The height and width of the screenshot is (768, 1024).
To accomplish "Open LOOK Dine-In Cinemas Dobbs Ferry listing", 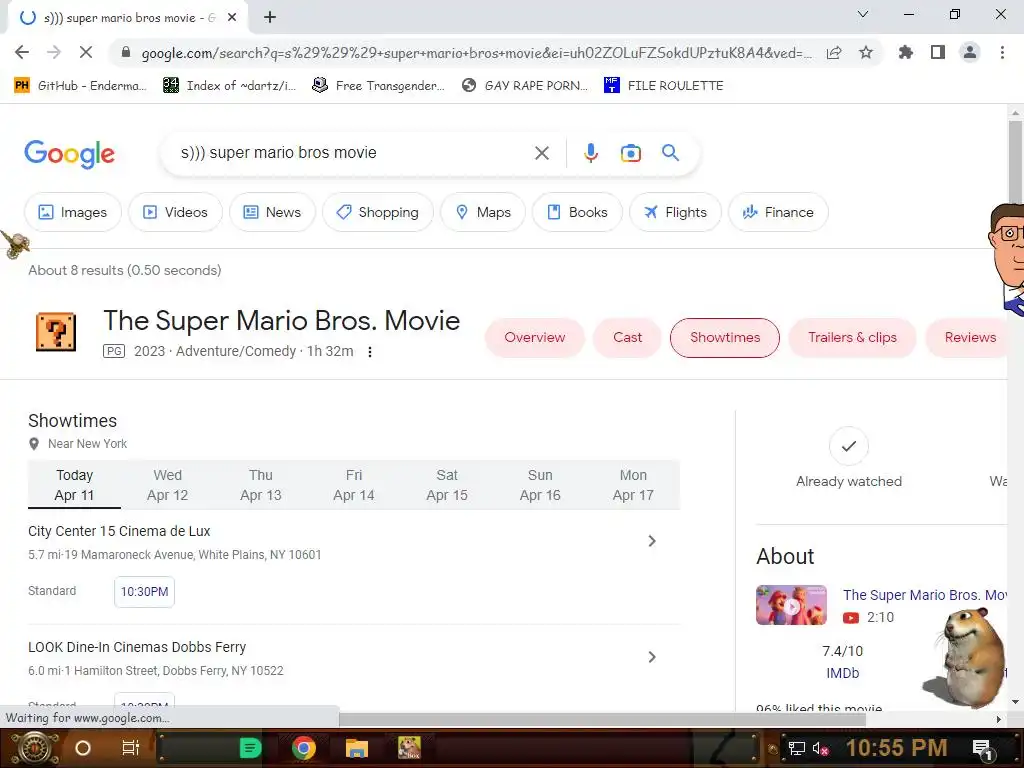I will pos(136,647).
